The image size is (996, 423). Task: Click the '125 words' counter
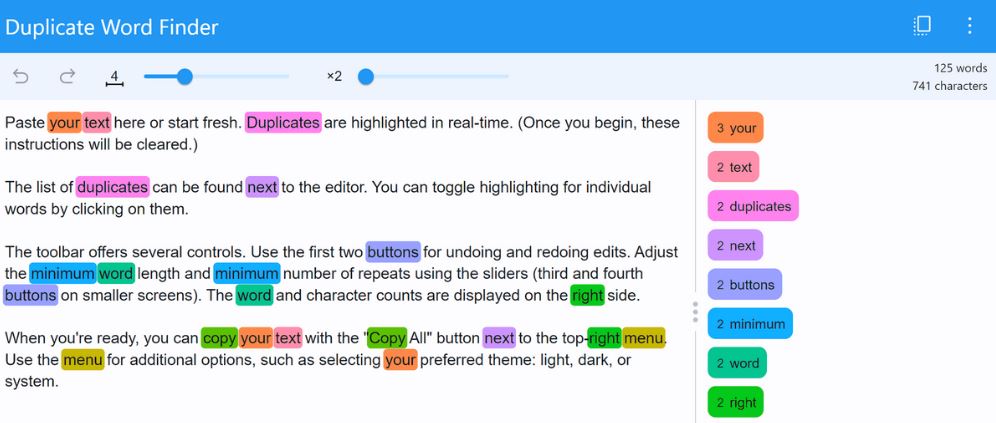pyautogui.click(x=960, y=68)
